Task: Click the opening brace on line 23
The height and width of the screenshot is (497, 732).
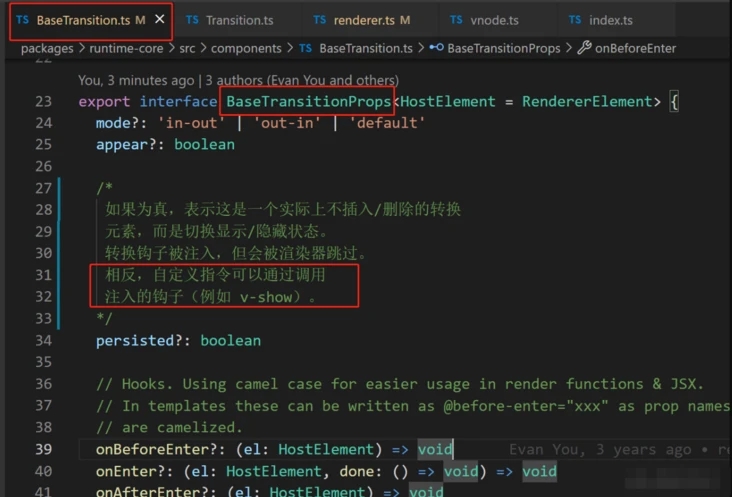Action: pyautogui.click(x=674, y=101)
